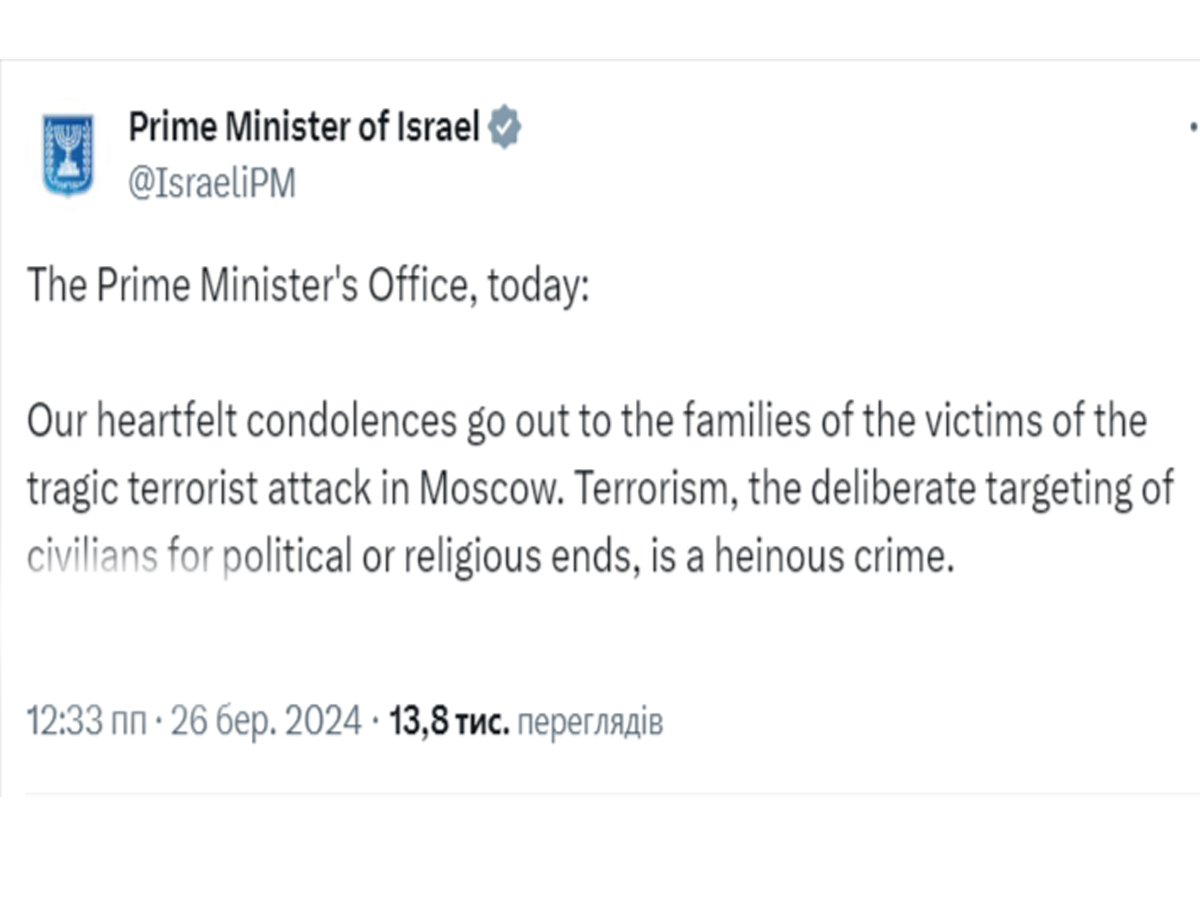1200x900 pixels.
Task: Click the 12:33 пп timestamp
Action: [90, 721]
